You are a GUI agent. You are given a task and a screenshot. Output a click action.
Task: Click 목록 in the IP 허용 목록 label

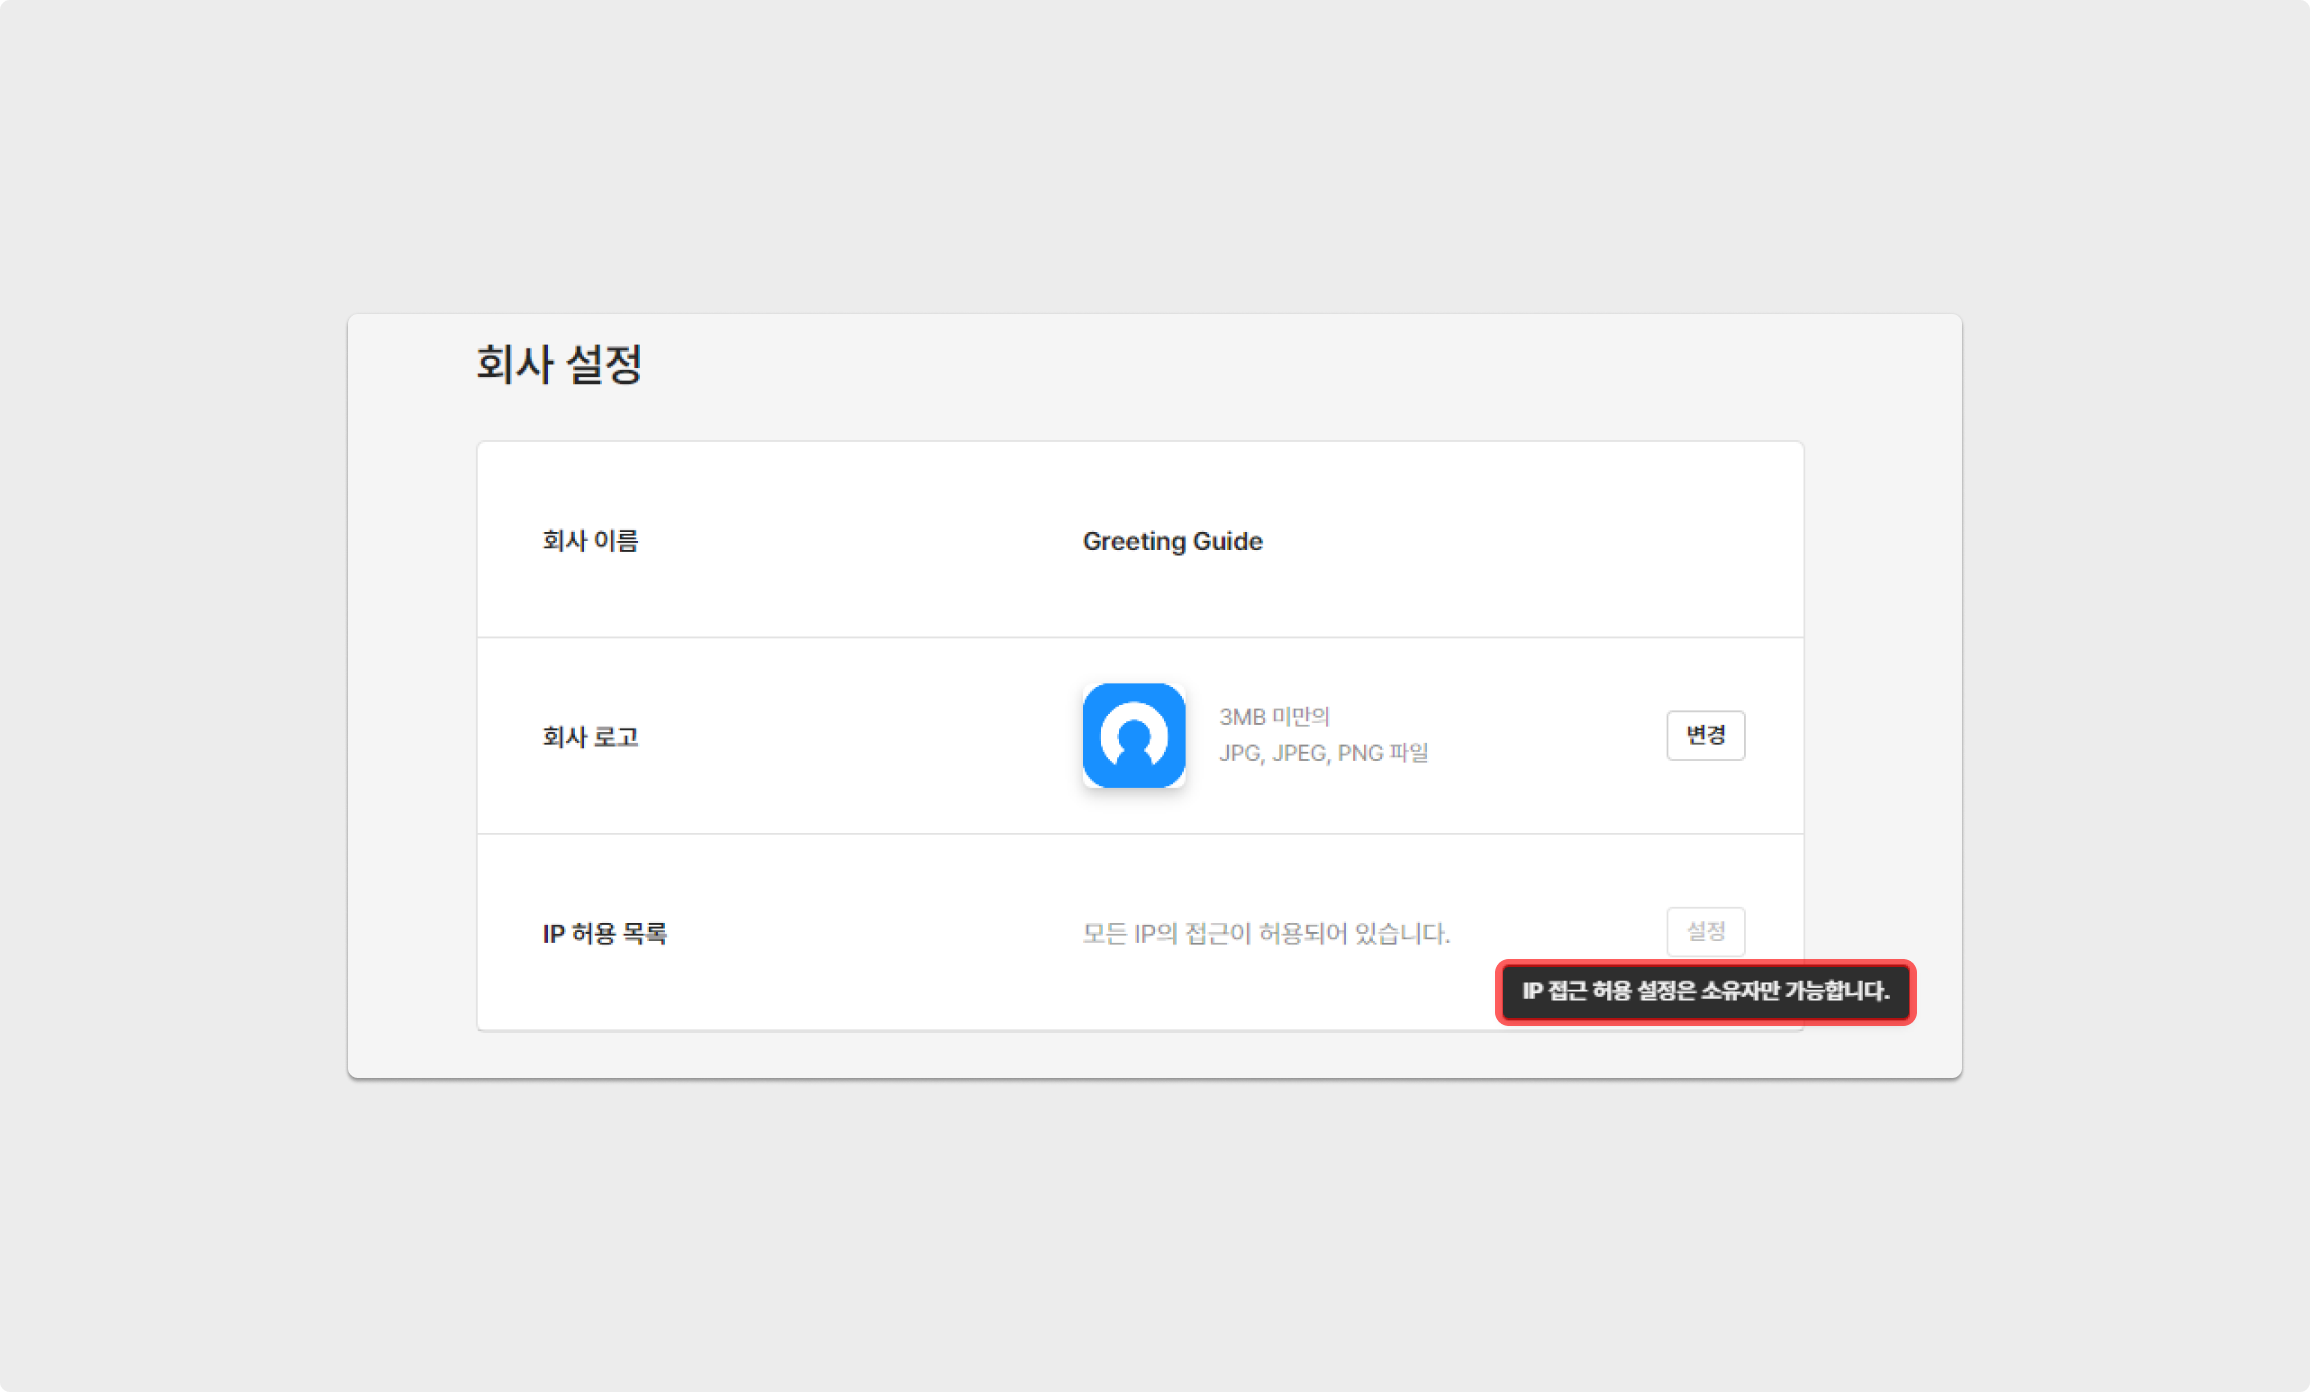pyautogui.click(x=644, y=933)
